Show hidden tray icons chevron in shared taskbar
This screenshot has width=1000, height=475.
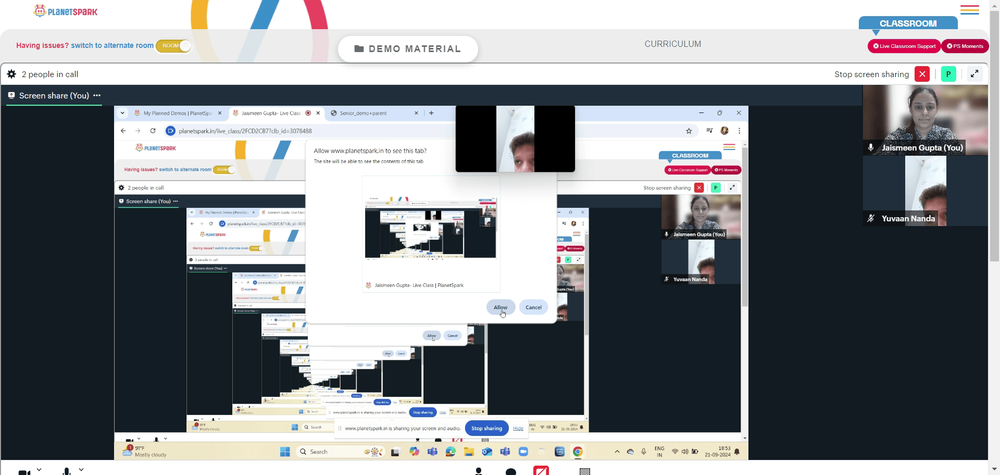[x=617, y=451]
